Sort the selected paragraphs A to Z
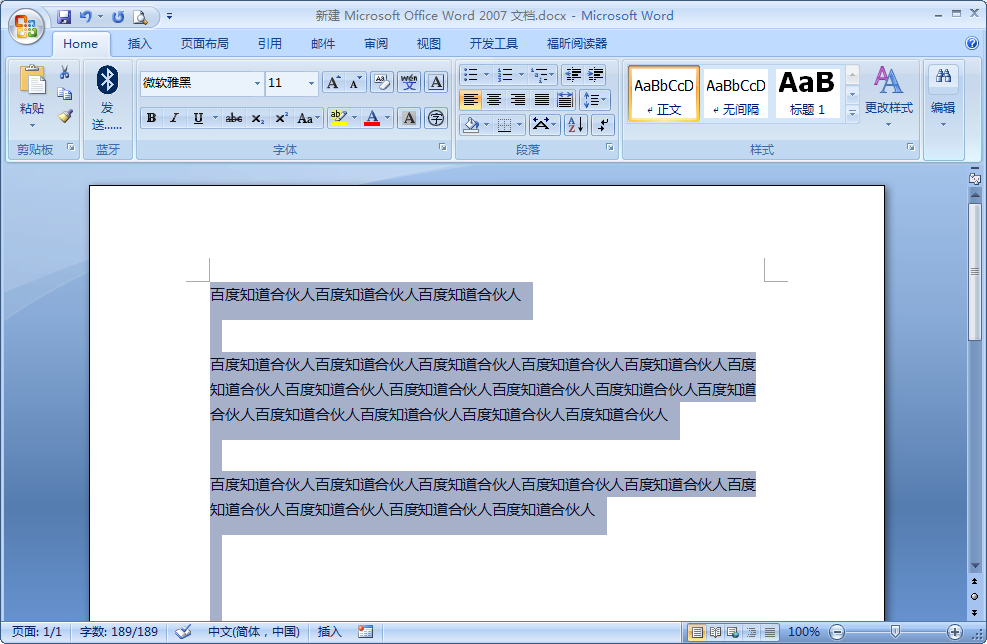 pyautogui.click(x=575, y=125)
